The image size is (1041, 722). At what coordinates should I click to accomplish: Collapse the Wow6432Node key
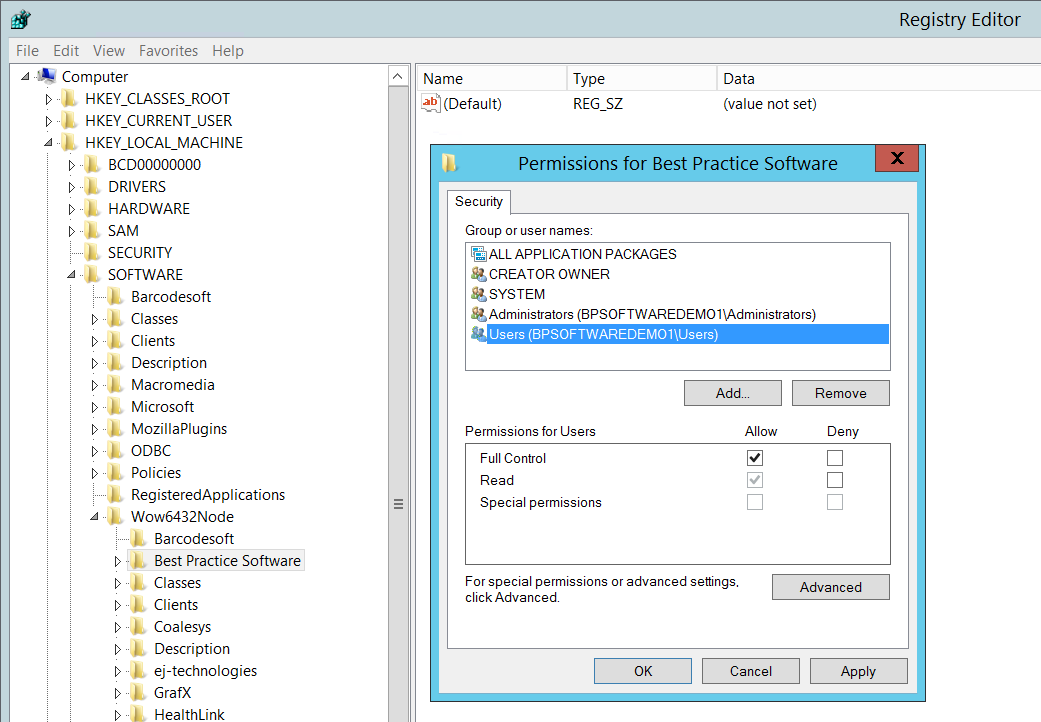click(x=94, y=516)
